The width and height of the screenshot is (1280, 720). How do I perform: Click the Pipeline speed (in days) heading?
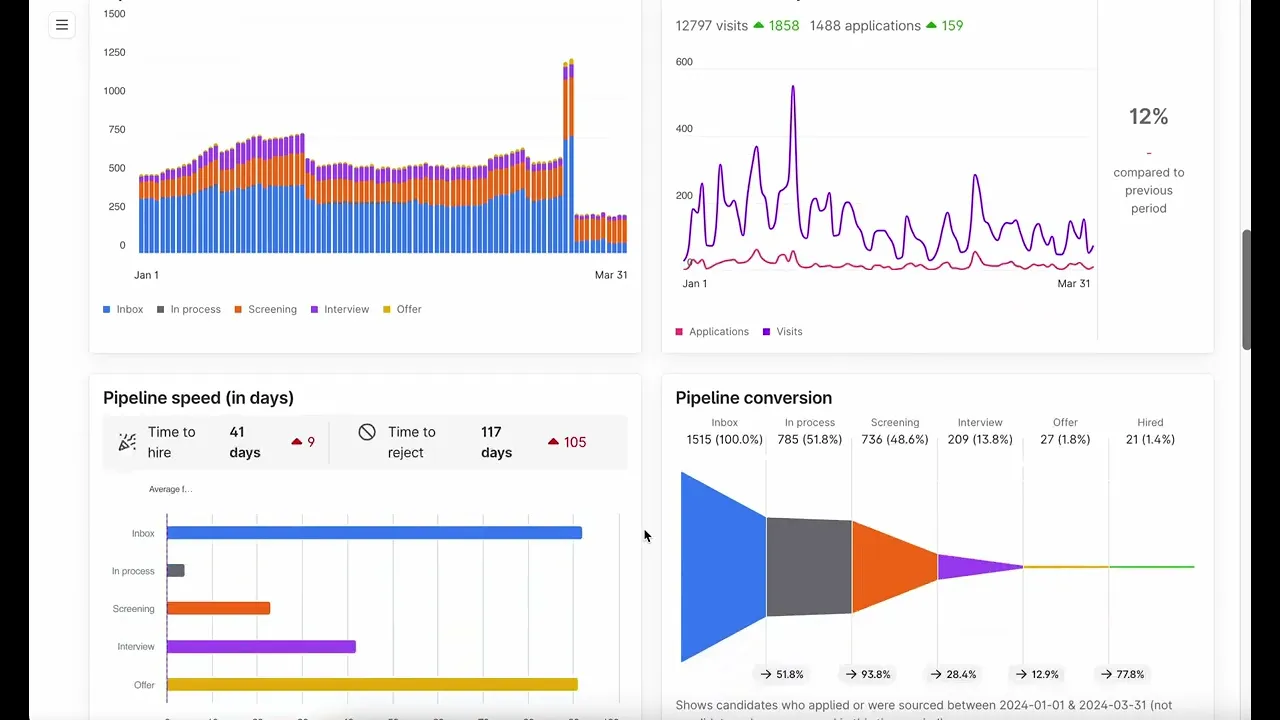(198, 398)
